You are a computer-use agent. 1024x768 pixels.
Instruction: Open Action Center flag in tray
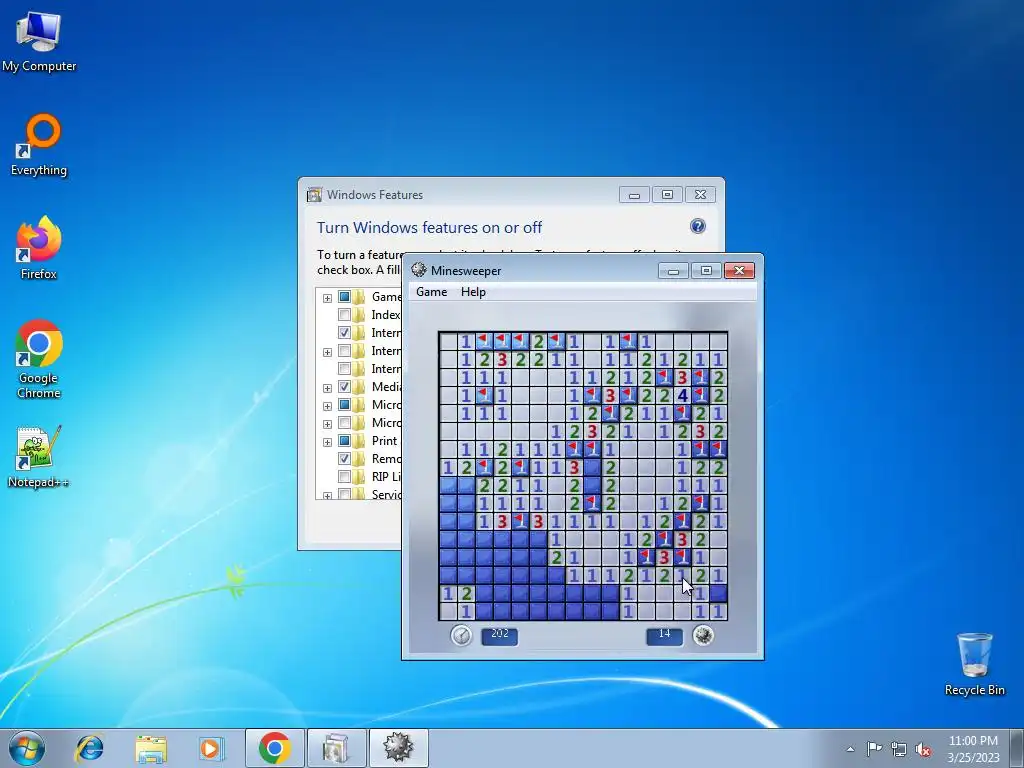pos(874,748)
